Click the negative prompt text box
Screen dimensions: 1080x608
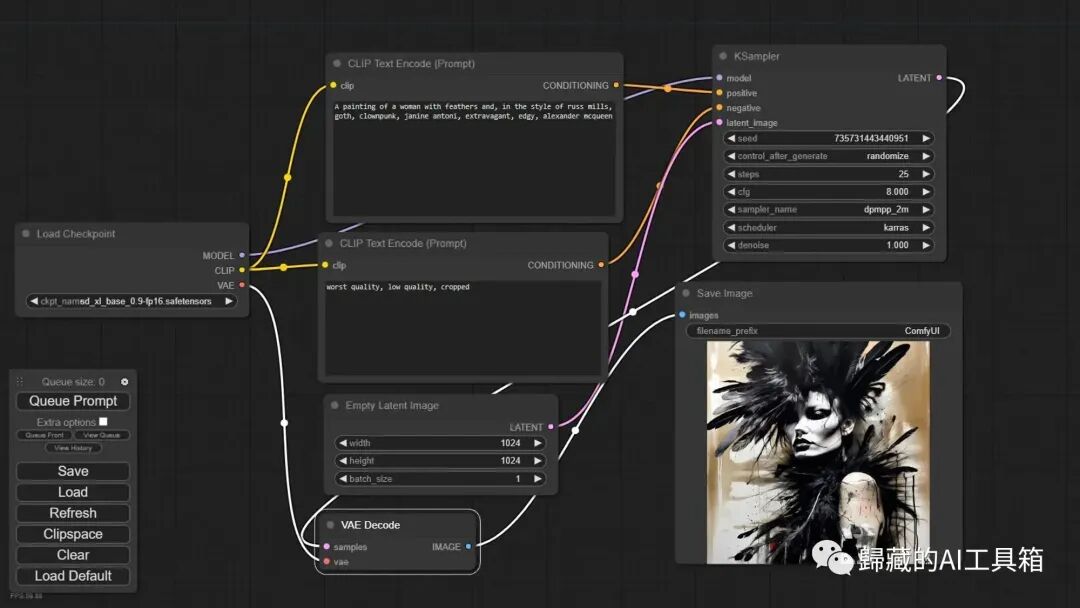463,327
